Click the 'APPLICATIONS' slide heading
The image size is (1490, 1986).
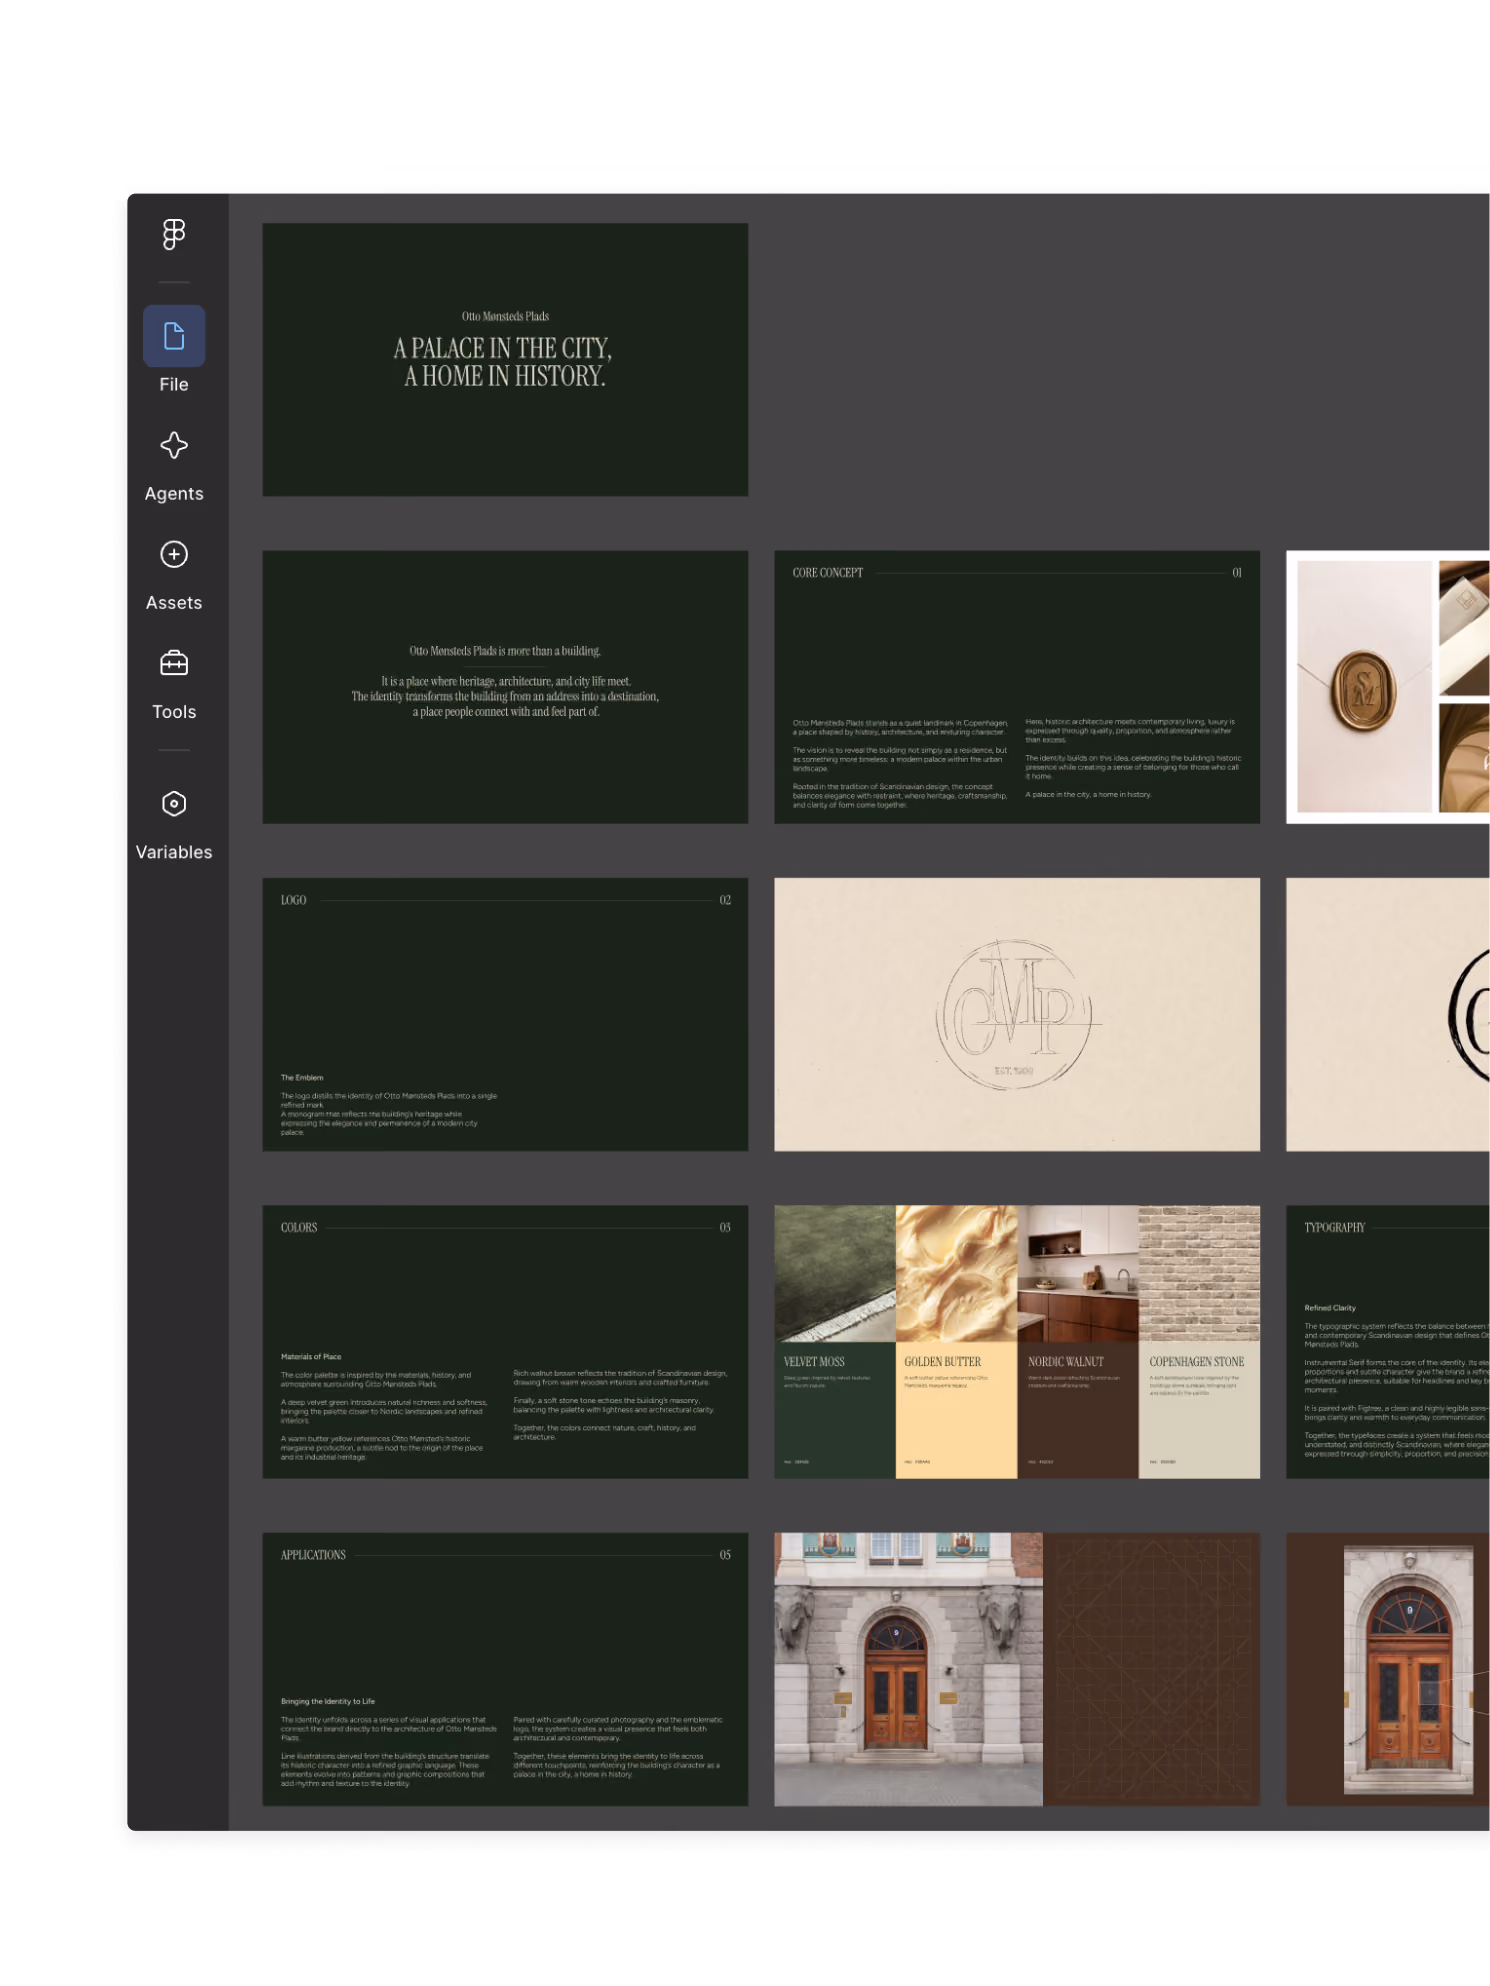pyautogui.click(x=313, y=1555)
